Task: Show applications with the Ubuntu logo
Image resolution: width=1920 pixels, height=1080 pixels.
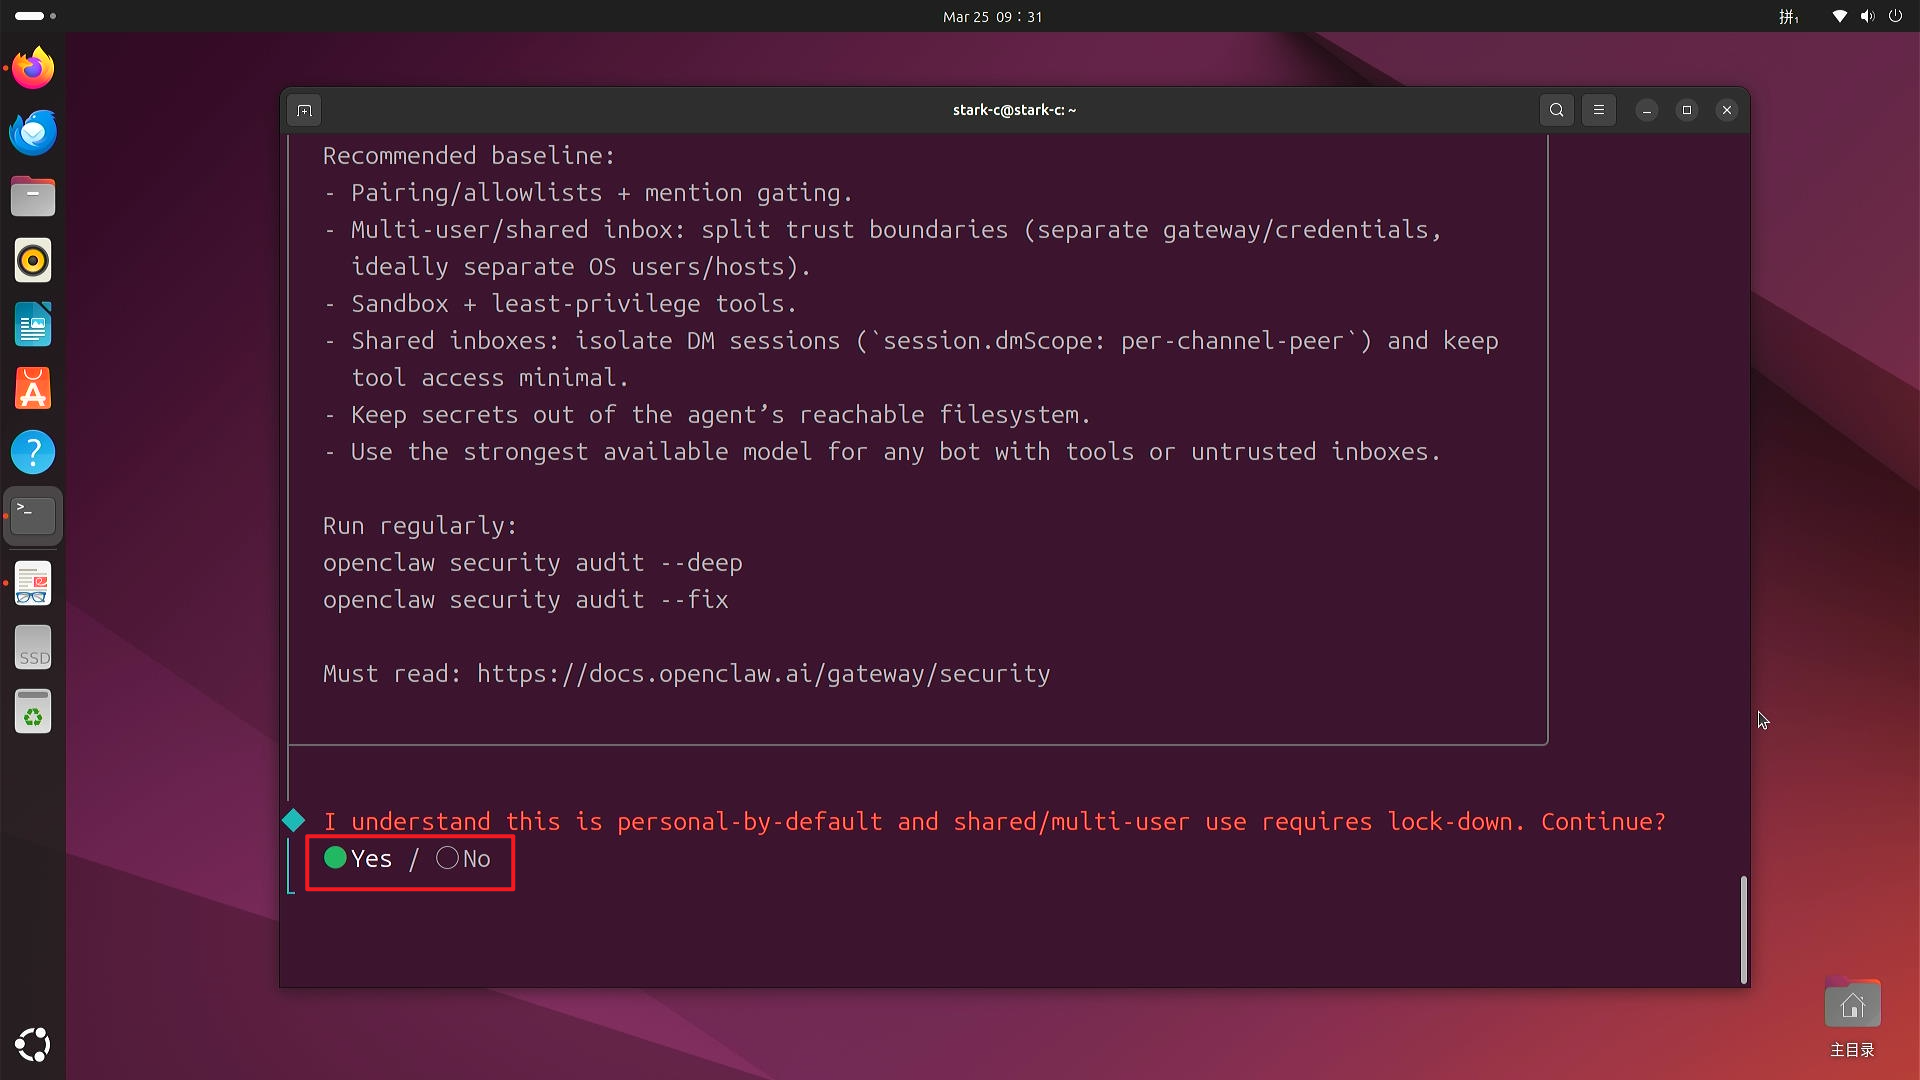Action: (x=33, y=1044)
